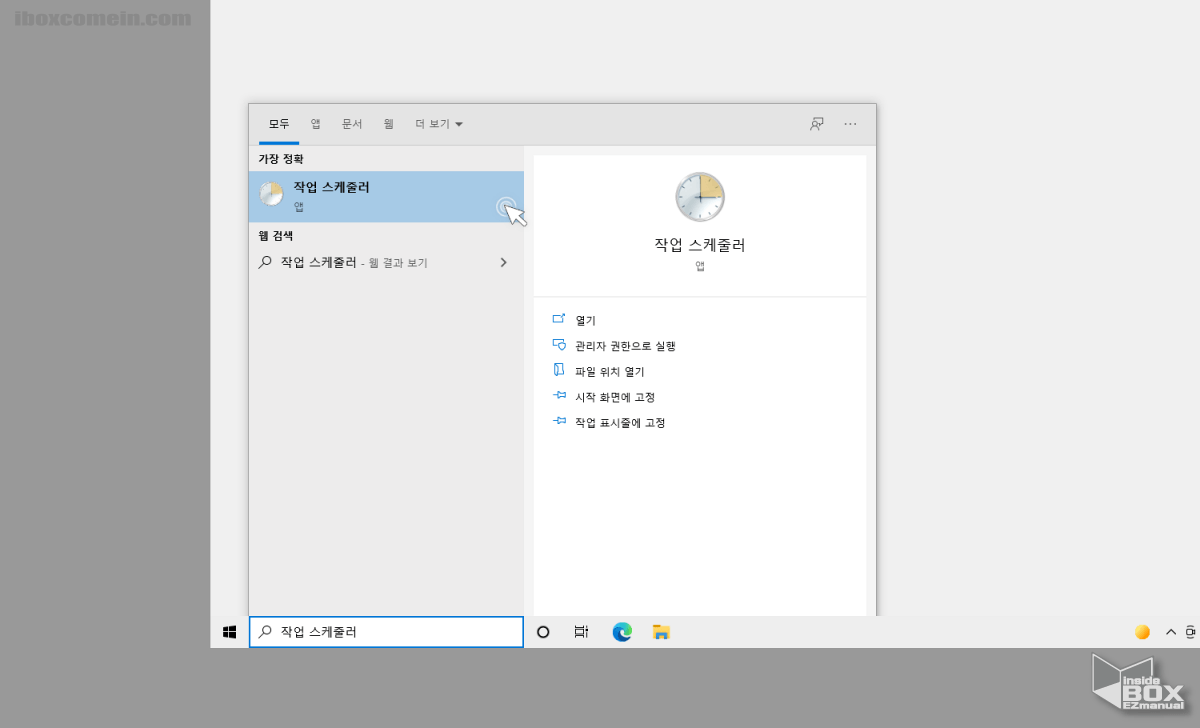Click the Cortana circle icon in the taskbar
This screenshot has height=728, width=1200.
pyautogui.click(x=543, y=631)
